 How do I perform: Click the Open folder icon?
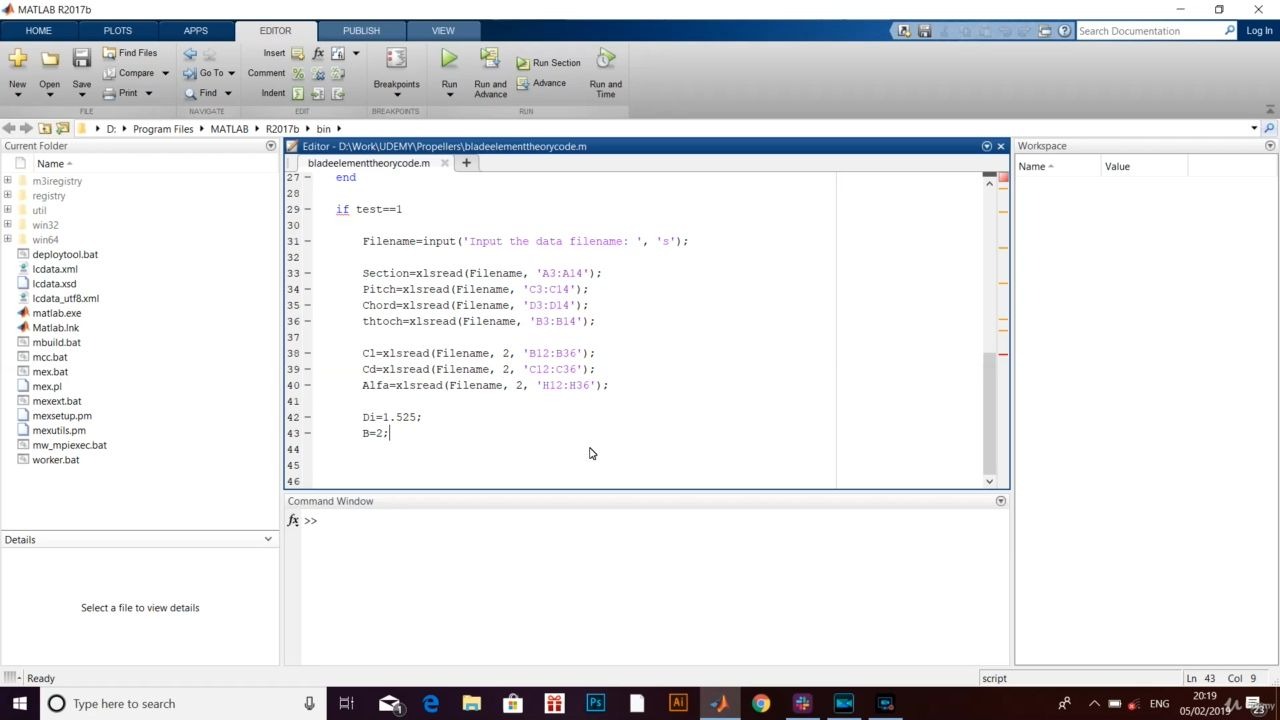coord(49,59)
